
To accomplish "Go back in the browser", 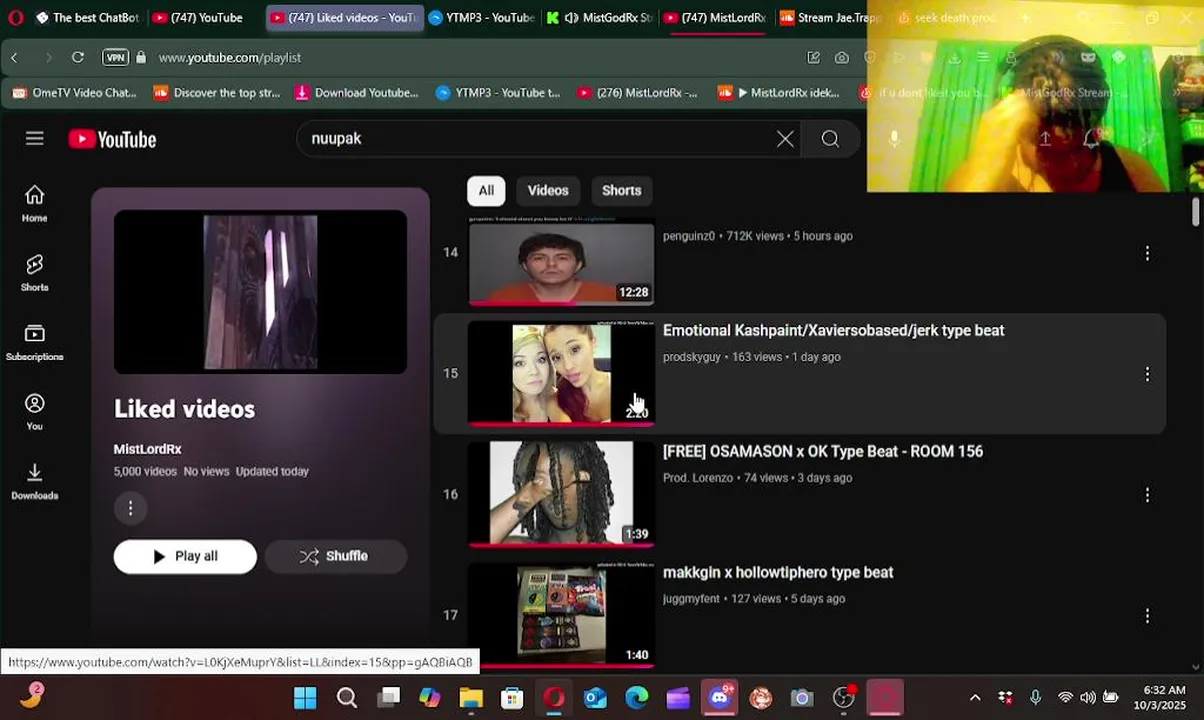I will [15, 58].
